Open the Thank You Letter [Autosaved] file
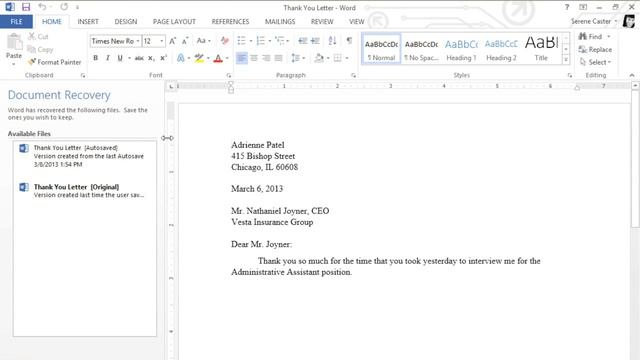 pyautogui.click(x=84, y=156)
